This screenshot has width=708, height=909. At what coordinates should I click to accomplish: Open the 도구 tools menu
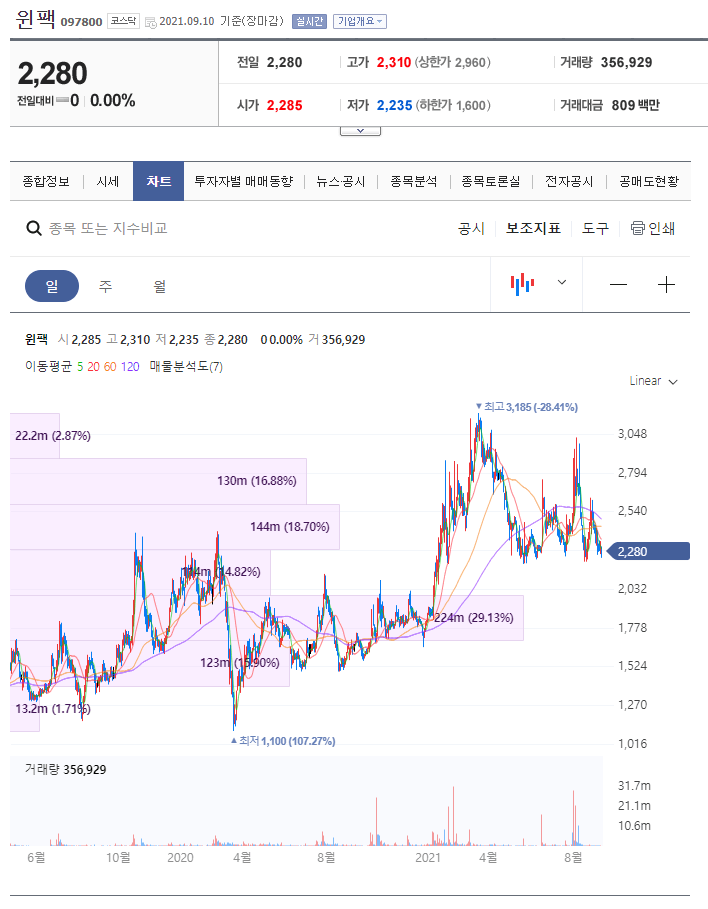pyautogui.click(x=595, y=228)
